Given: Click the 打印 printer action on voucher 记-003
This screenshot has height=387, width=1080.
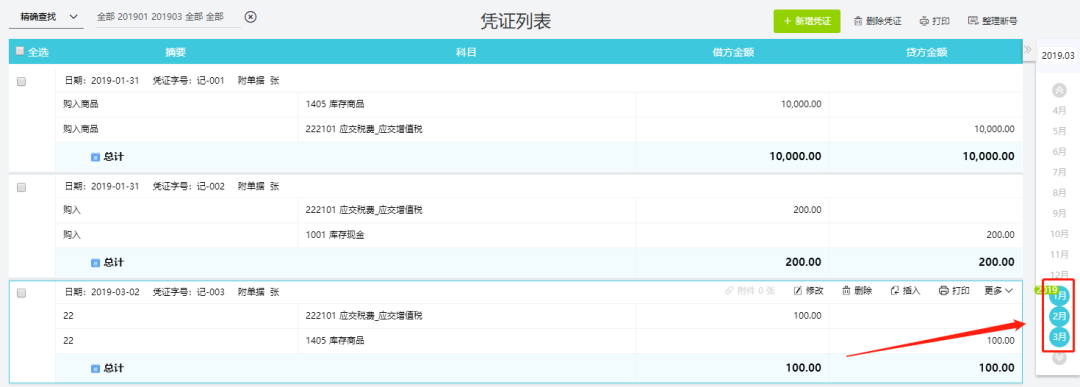Looking at the screenshot, I should [x=955, y=291].
